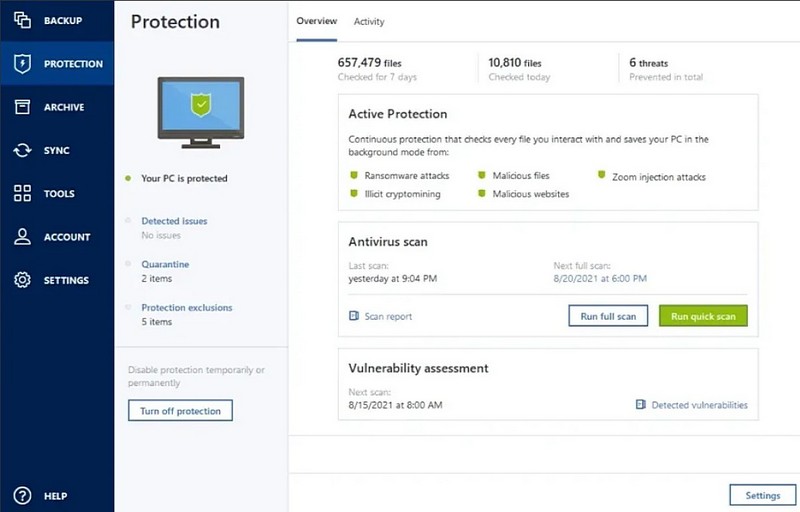The width and height of the screenshot is (800, 512).
Task: Click the Account person icon
Action: 22,237
